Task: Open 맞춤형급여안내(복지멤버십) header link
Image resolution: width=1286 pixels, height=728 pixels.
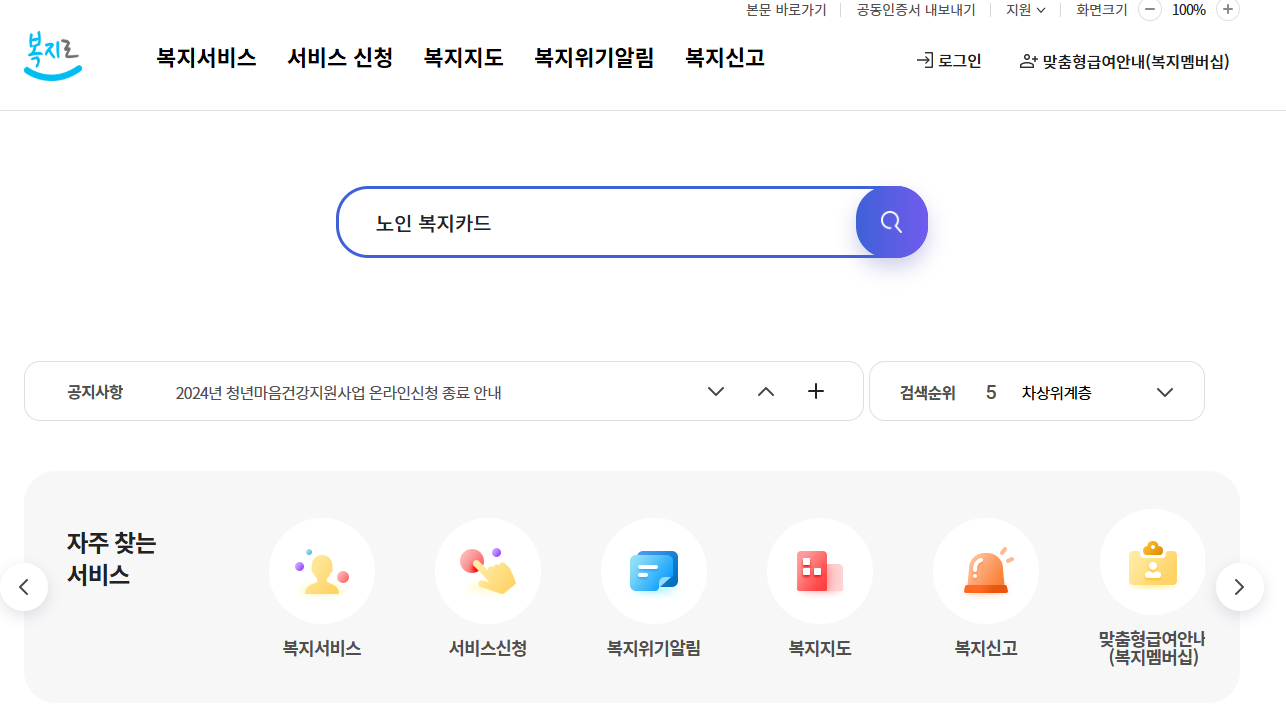Action: (1124, 62)
